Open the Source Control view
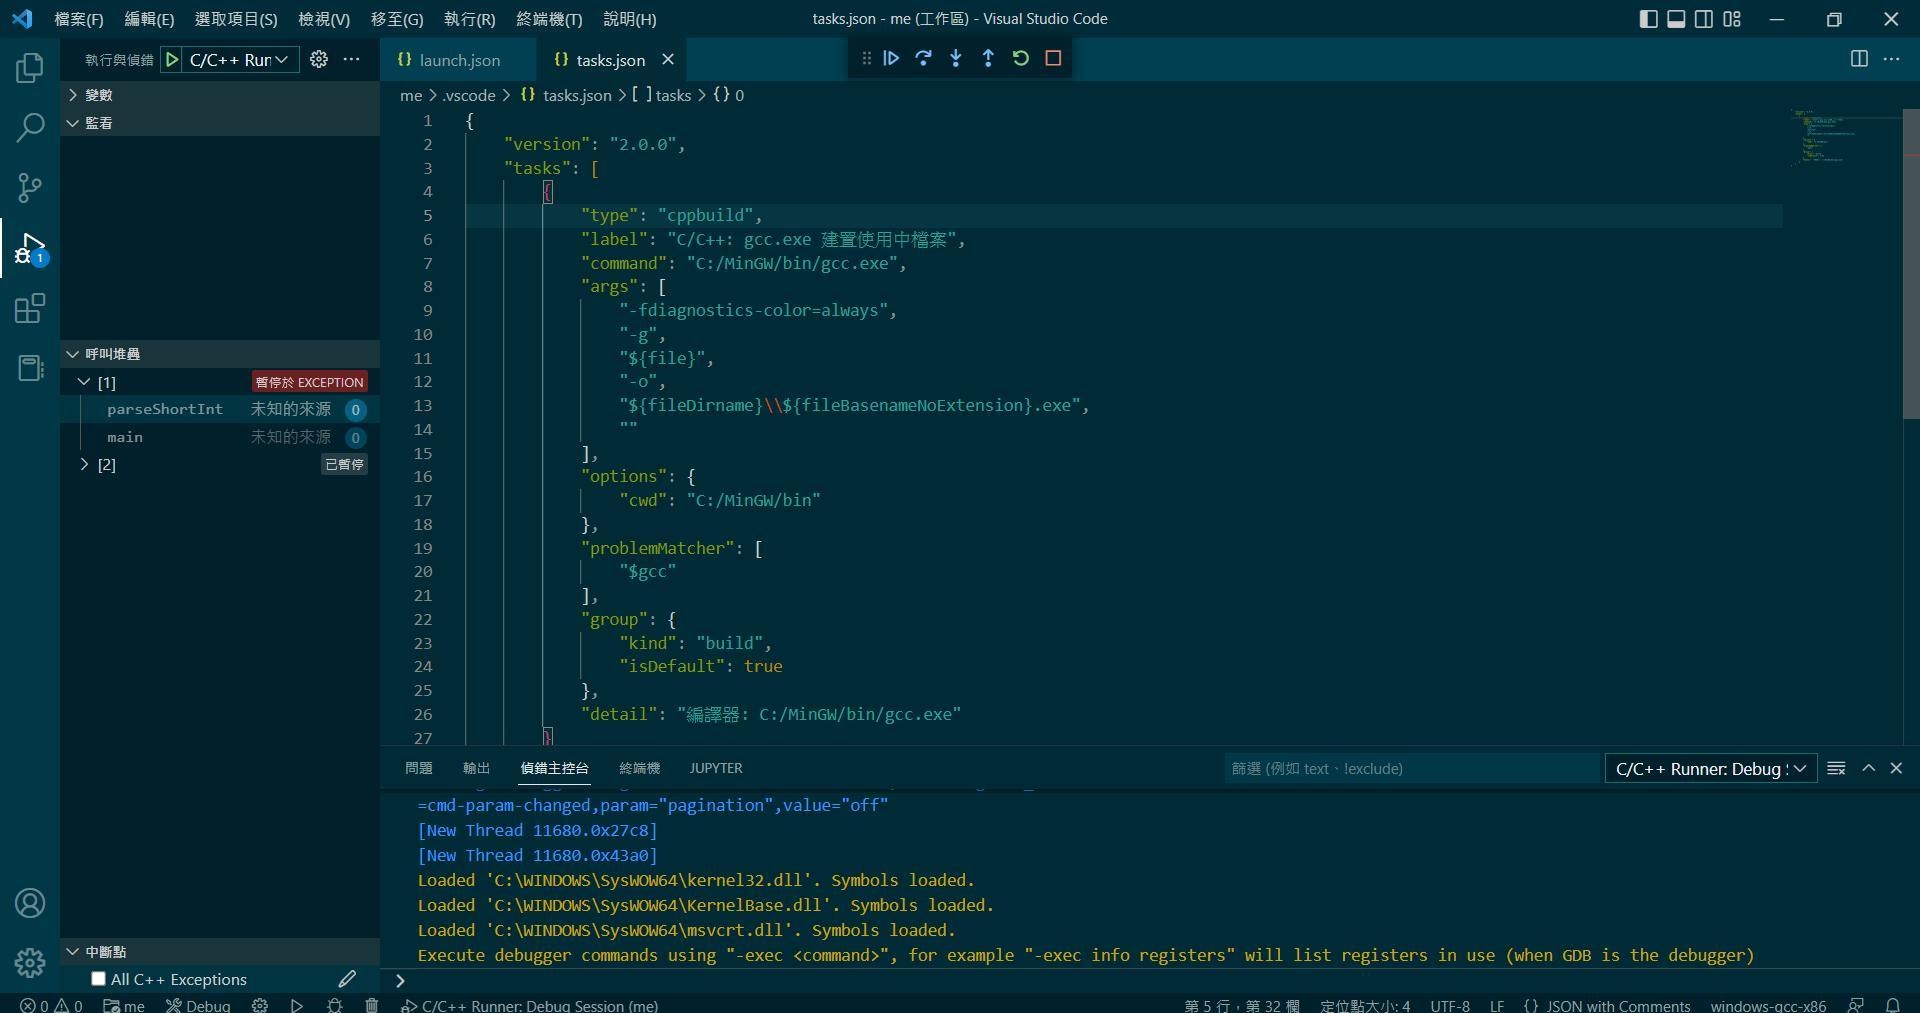 click(x=30, y=188)
